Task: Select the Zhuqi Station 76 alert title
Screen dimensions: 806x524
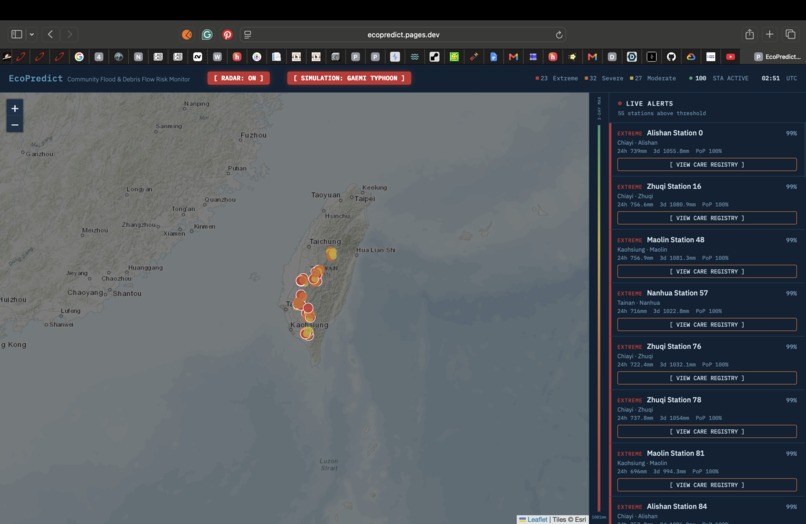Action: pyautogui.click(x=673, y=347)
